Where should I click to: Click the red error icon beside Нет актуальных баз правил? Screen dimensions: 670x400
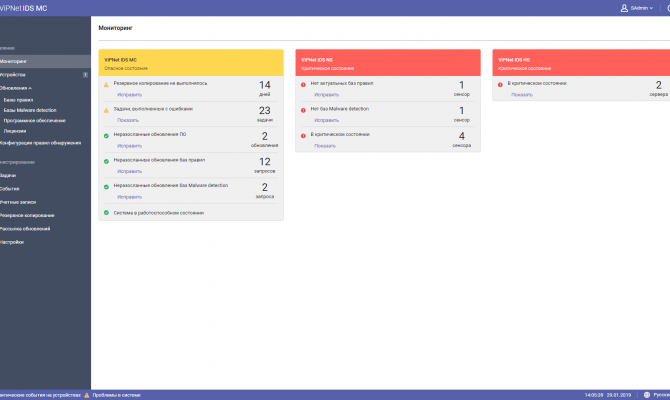(x=303, y=85)
